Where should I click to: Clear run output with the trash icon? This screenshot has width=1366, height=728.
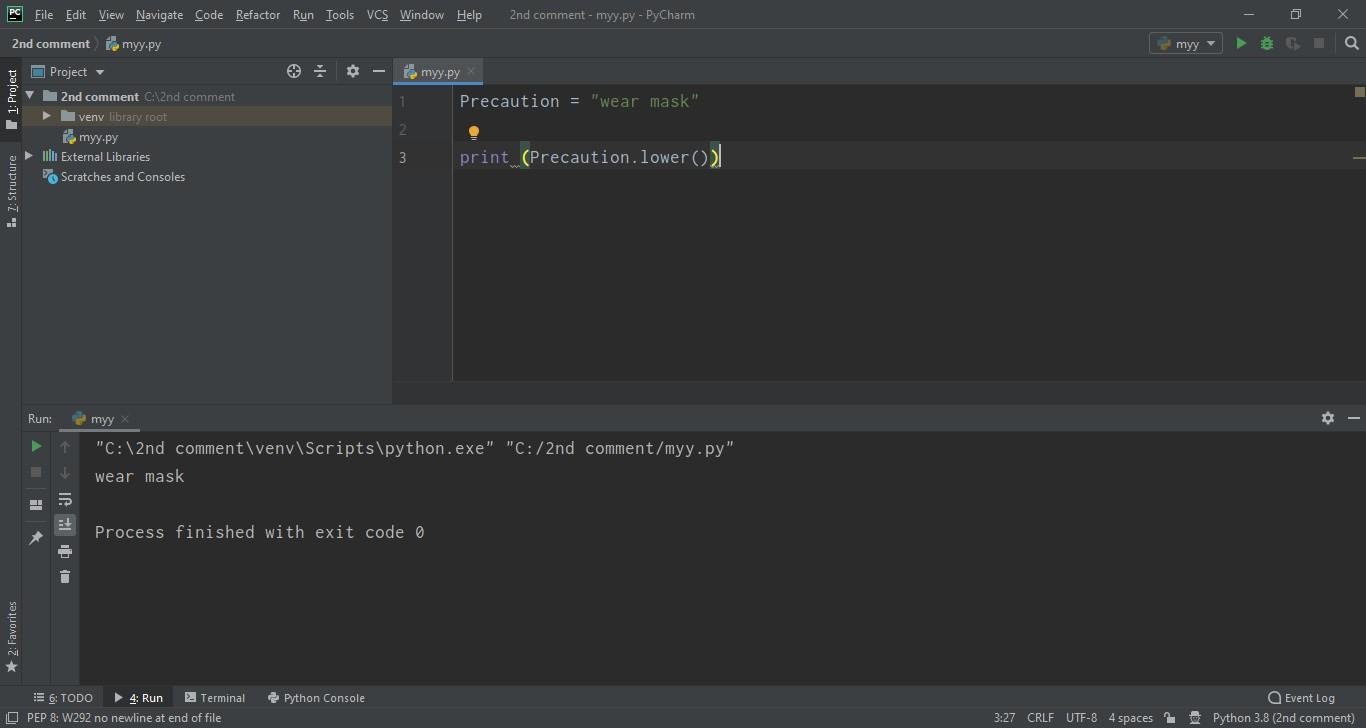[65, 577]
